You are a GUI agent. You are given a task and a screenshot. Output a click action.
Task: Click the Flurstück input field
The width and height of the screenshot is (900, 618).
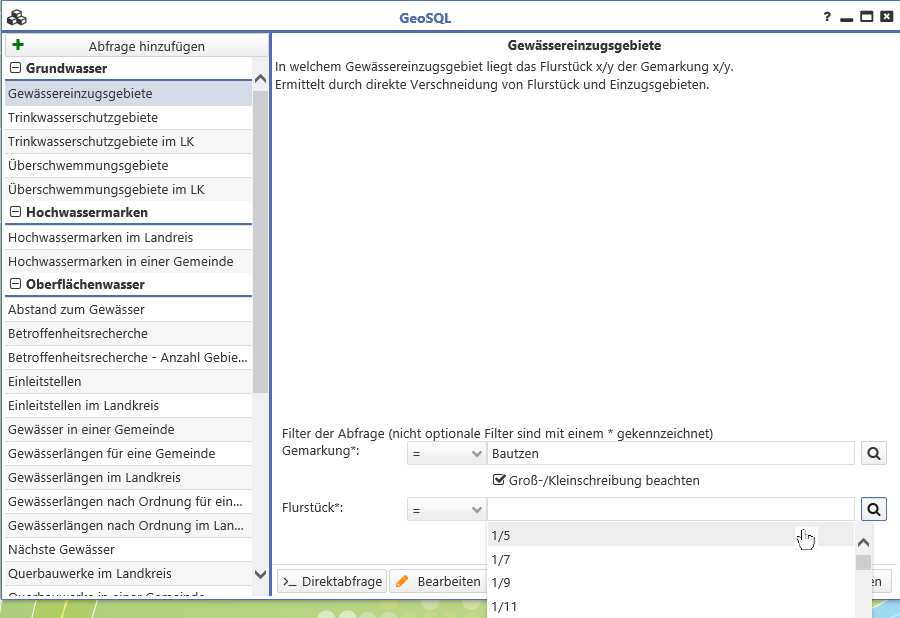pyautogui.click(x=670, y=509)
